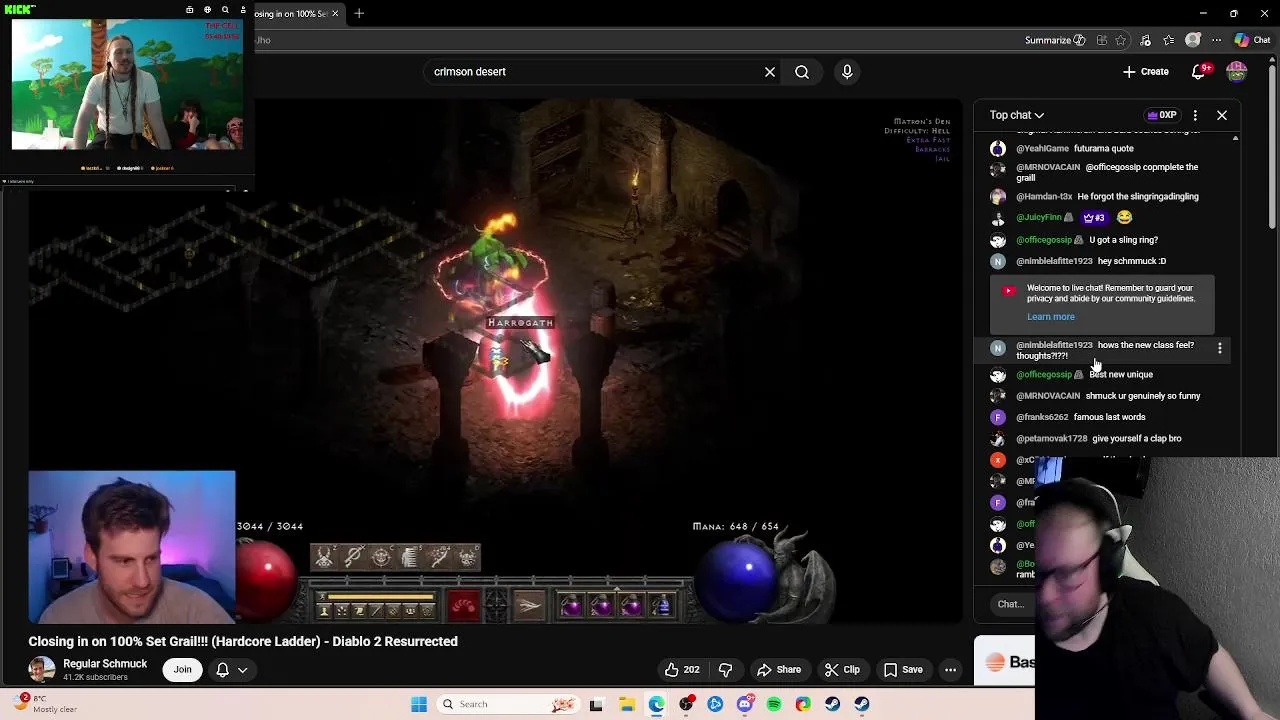Start voice search with the microphone
Image resolution: width=1280 pixels, height=720 pixels.
[x=847, y=72]
